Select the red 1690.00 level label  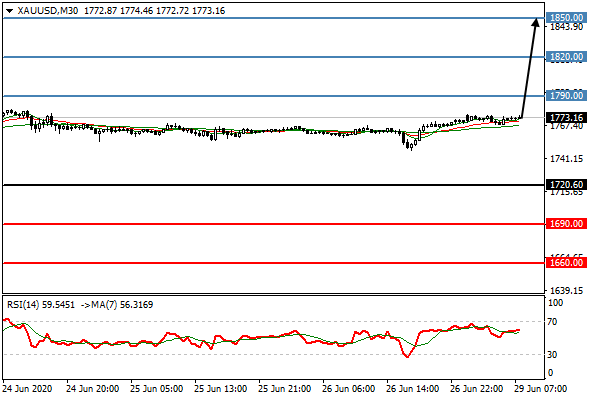click(x=566, y=224)
